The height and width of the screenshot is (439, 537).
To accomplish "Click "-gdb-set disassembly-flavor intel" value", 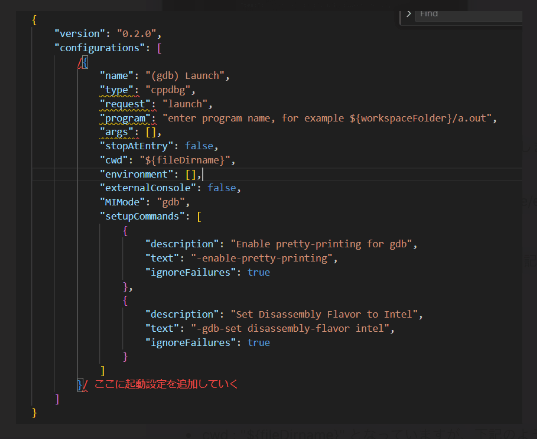I will (x=290, y=329).
